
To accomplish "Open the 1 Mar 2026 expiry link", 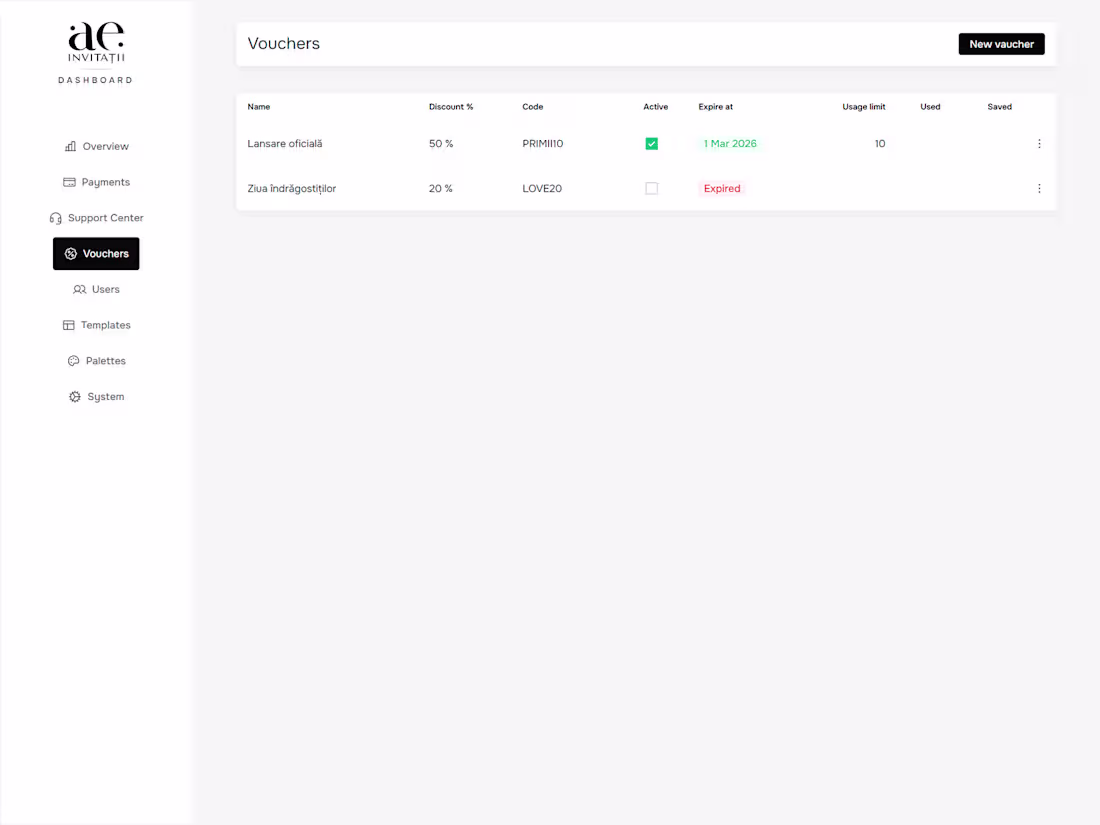I will [x=730, y=143].
